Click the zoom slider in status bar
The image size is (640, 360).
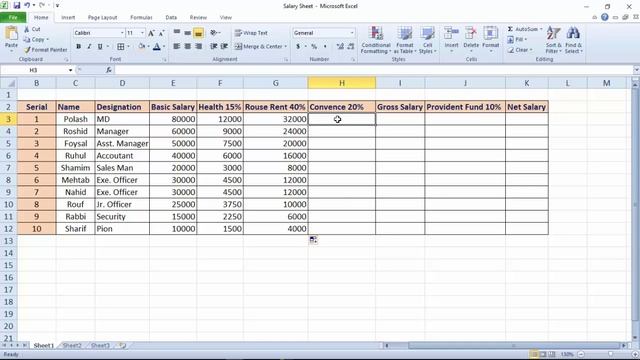611,354
